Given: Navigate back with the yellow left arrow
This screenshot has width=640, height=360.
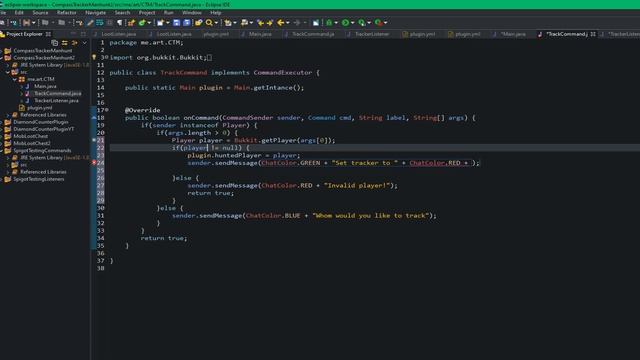Looking at the screenshot, I should [280, 22].
